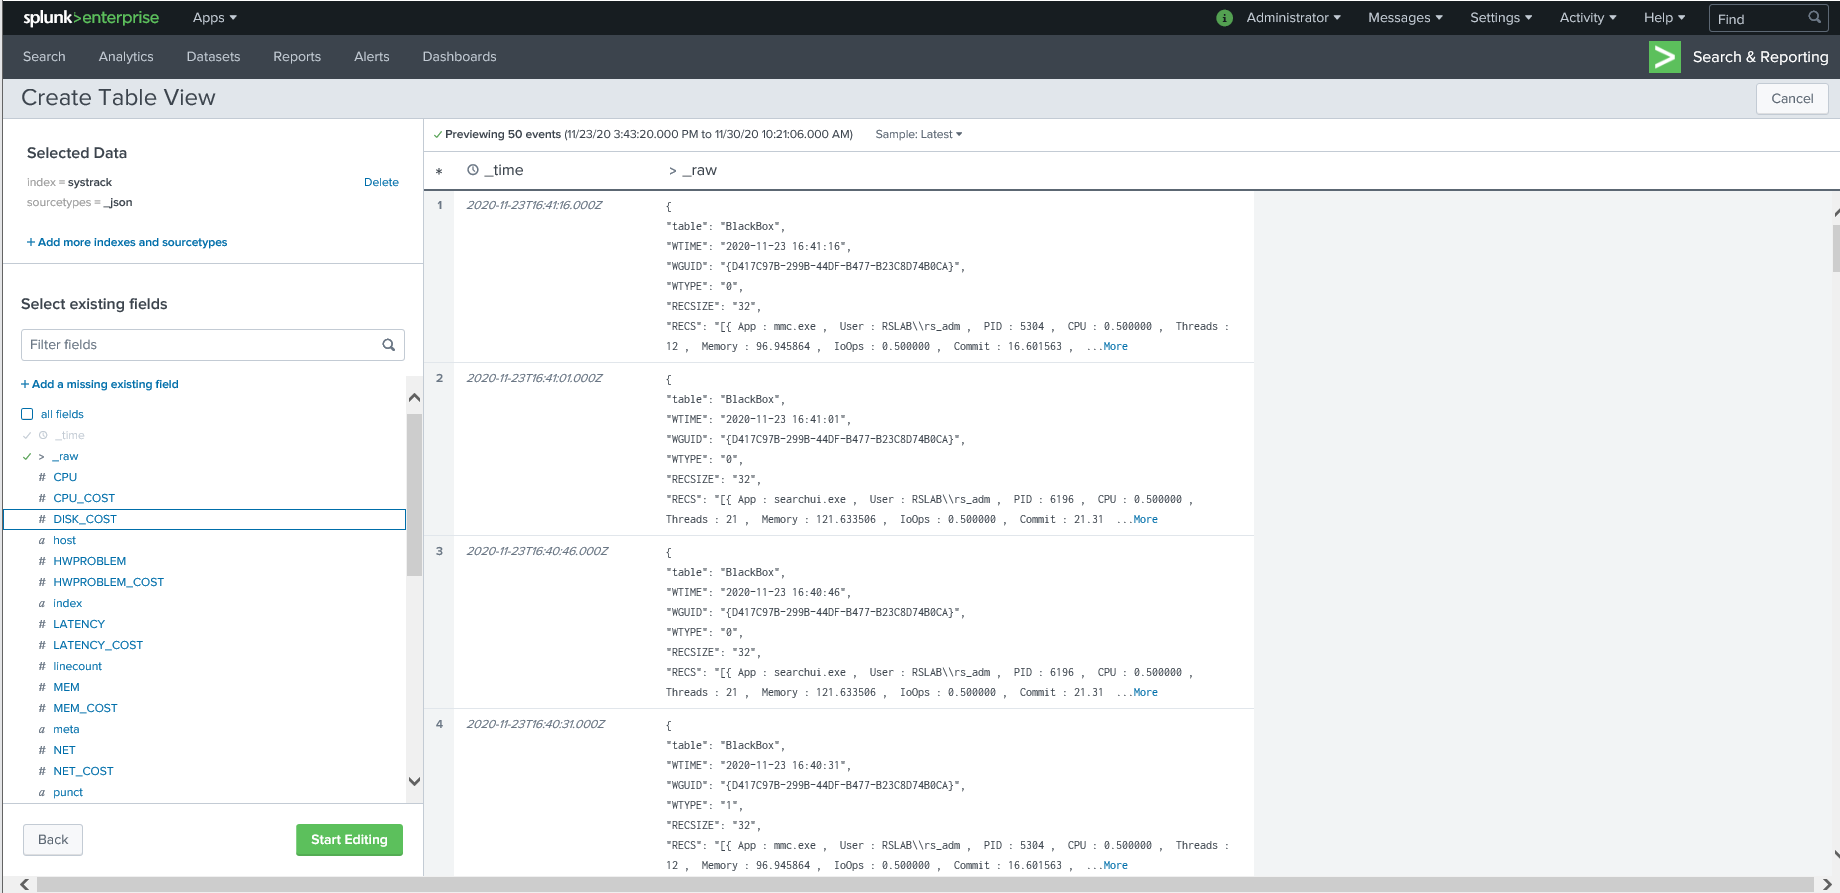Select the linecount field
The width and height of the screenshot is (1840, 893).
tap(77, 666)
